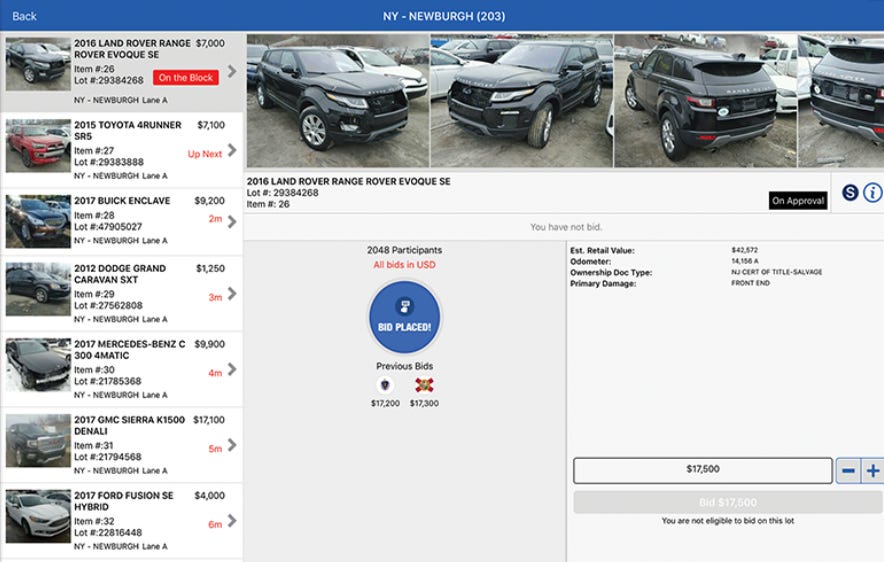Open the lot information icon
The height and width of the screenshot is (562, 884).
pyautogui.click(x=873, y=193)
